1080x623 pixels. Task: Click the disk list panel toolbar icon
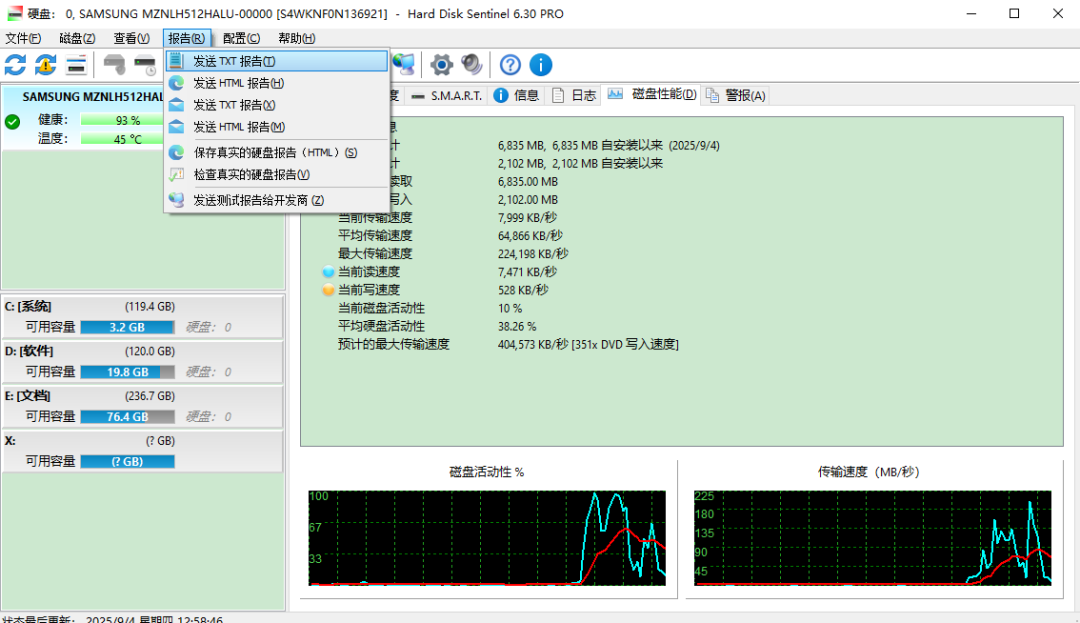pos(76,65)
